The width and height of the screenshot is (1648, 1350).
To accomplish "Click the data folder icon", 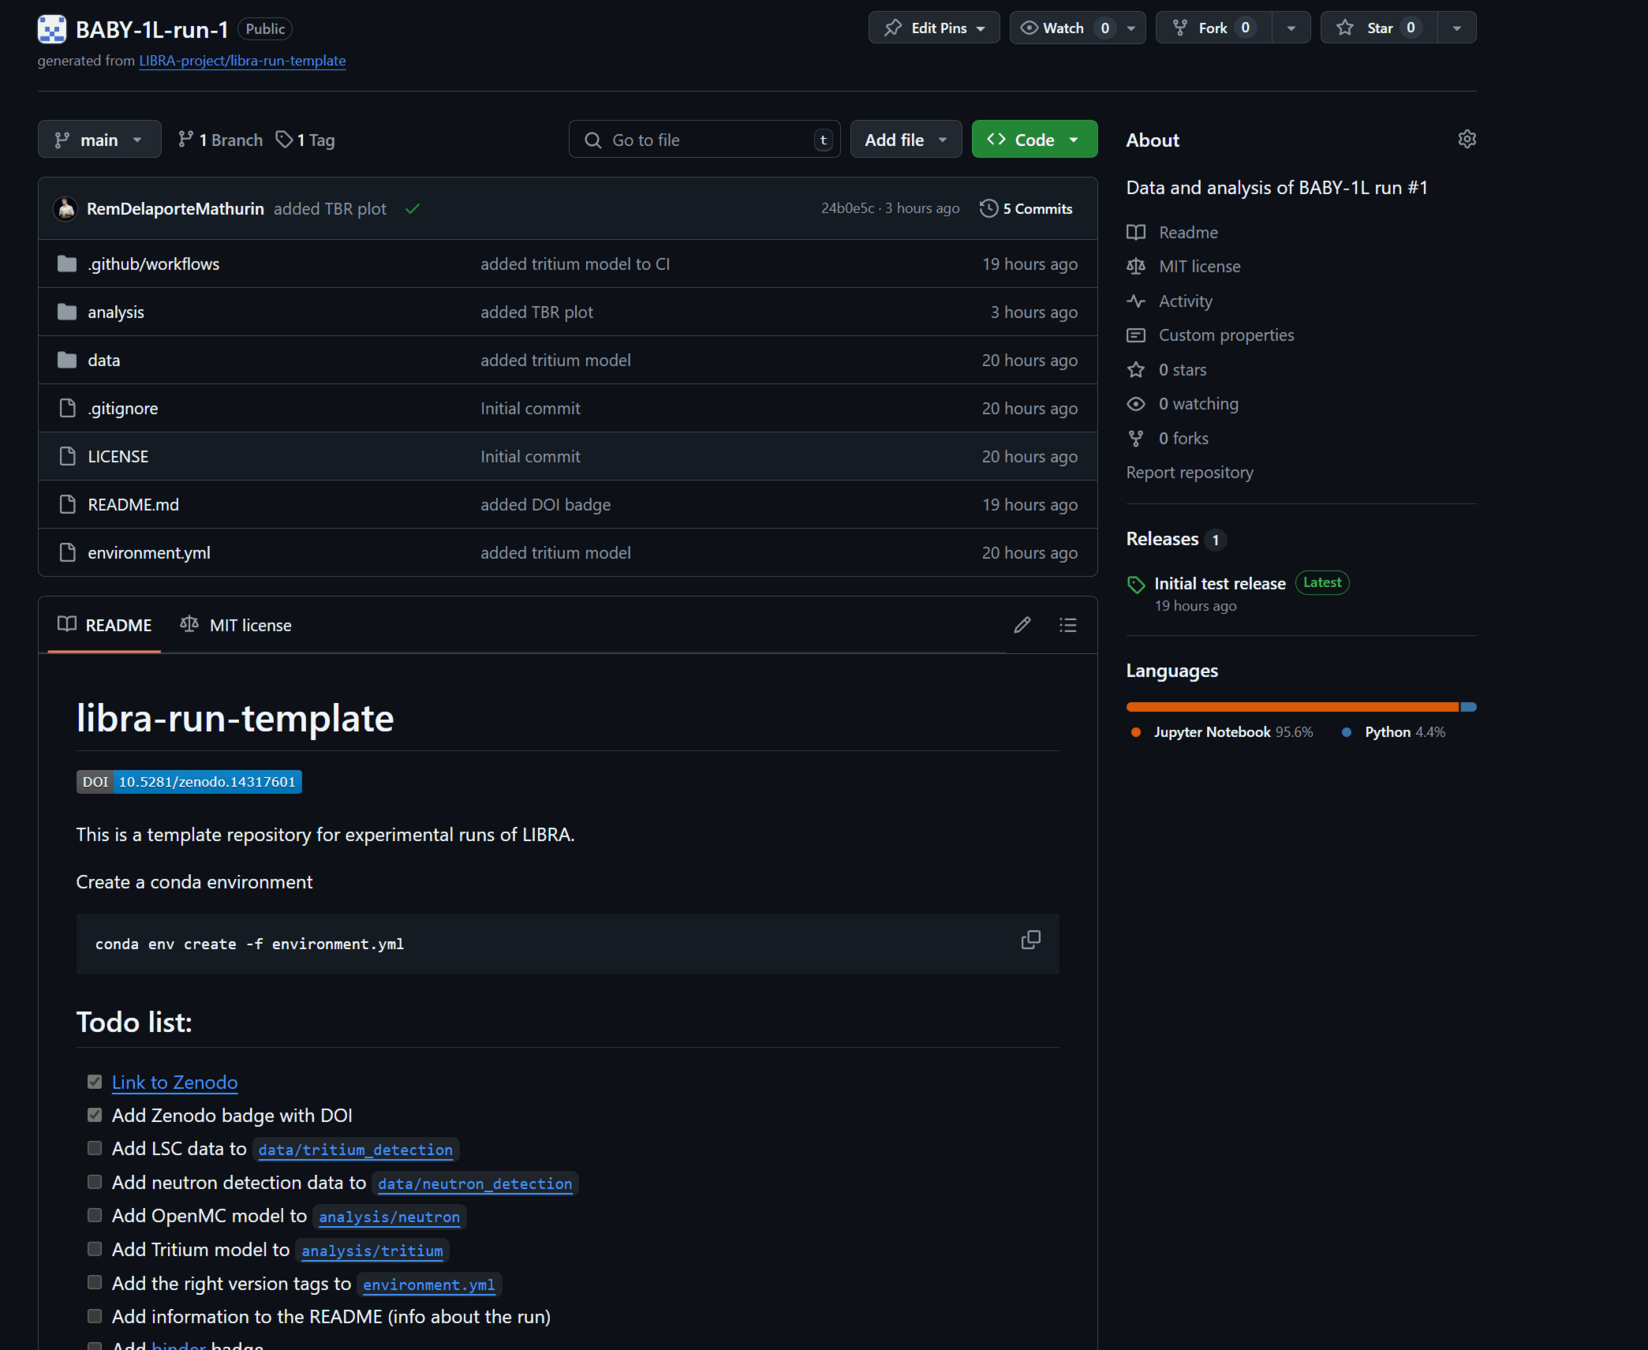I will pos(67,360).
